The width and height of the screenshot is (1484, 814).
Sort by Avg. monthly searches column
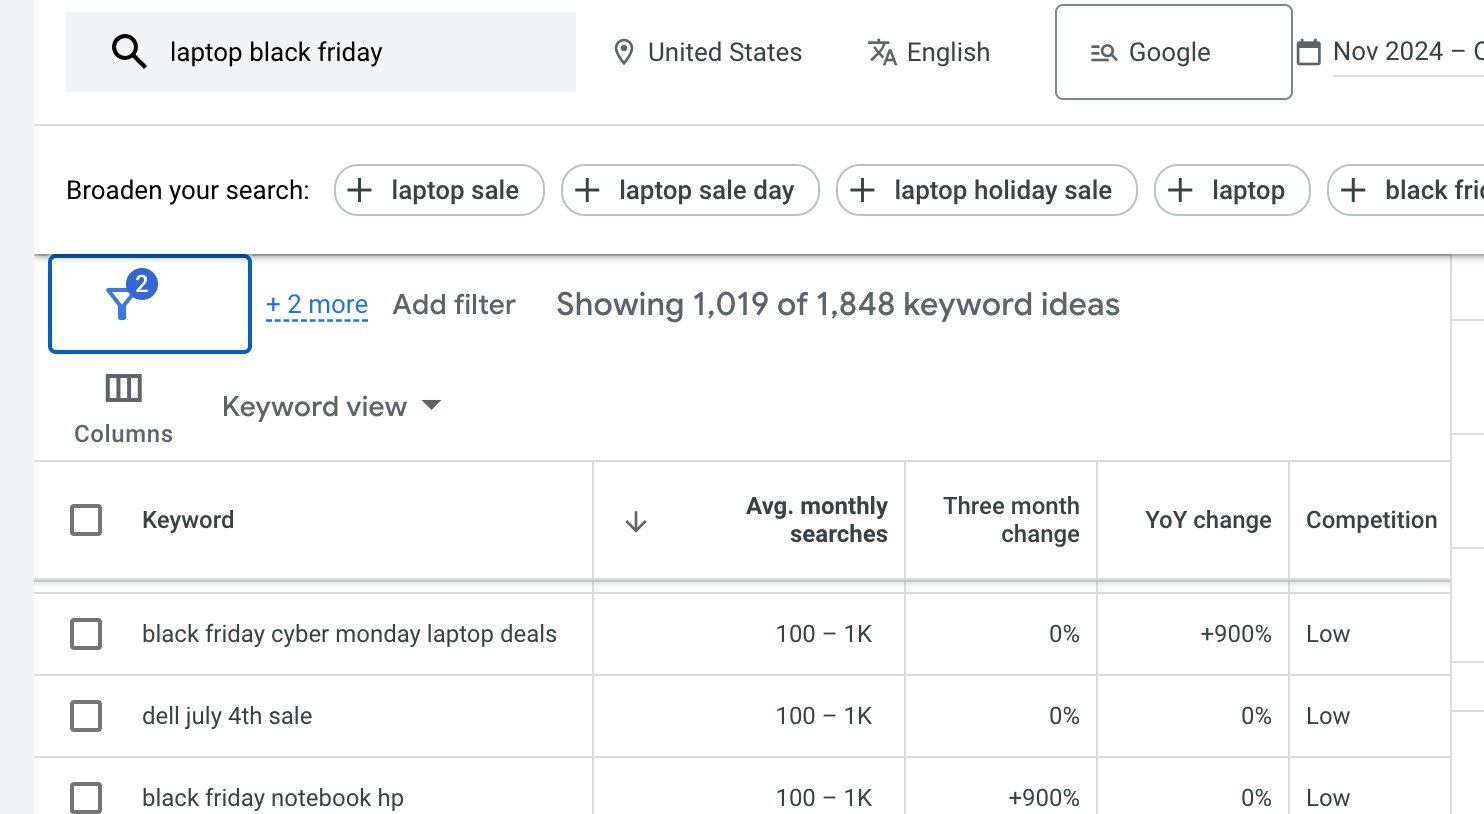(x=816, y=520)
